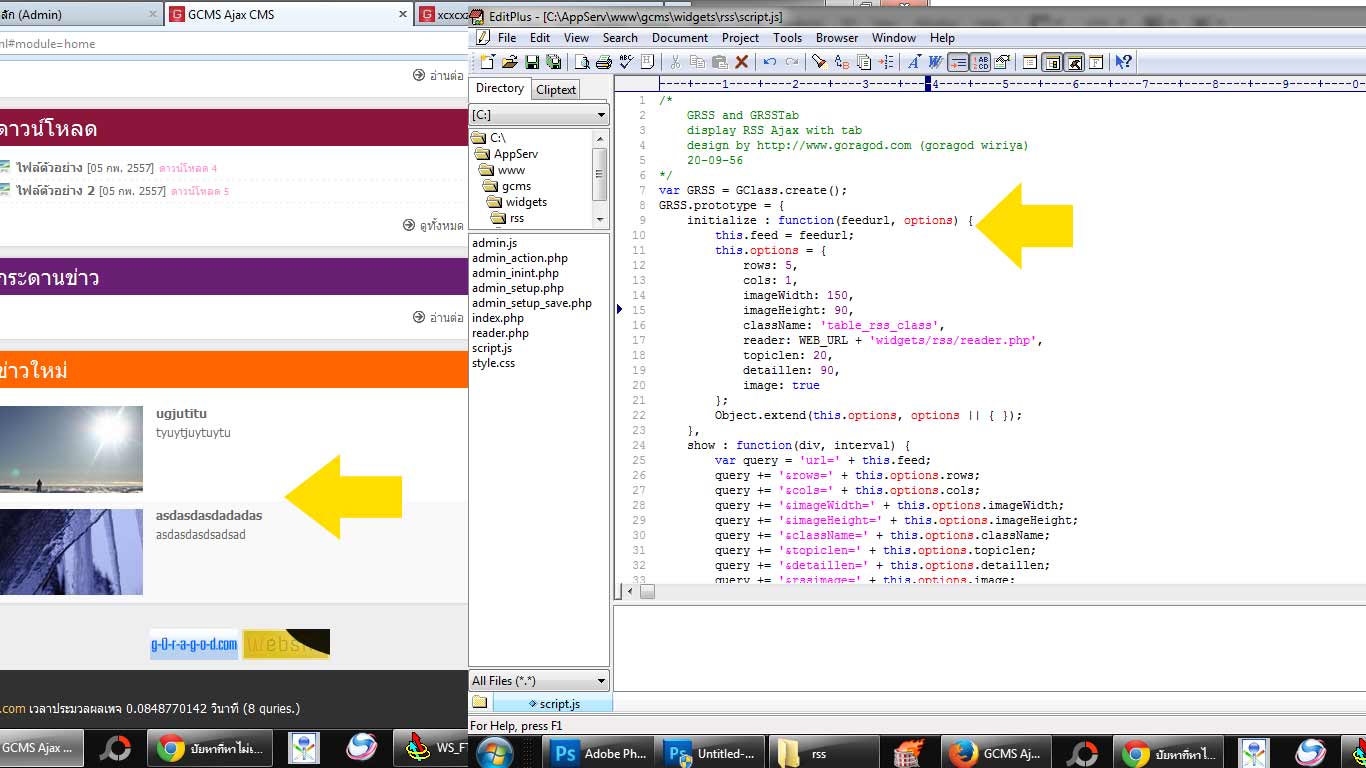Click the g-o-r-a-g-o-d.com banner

click(194, 644)
